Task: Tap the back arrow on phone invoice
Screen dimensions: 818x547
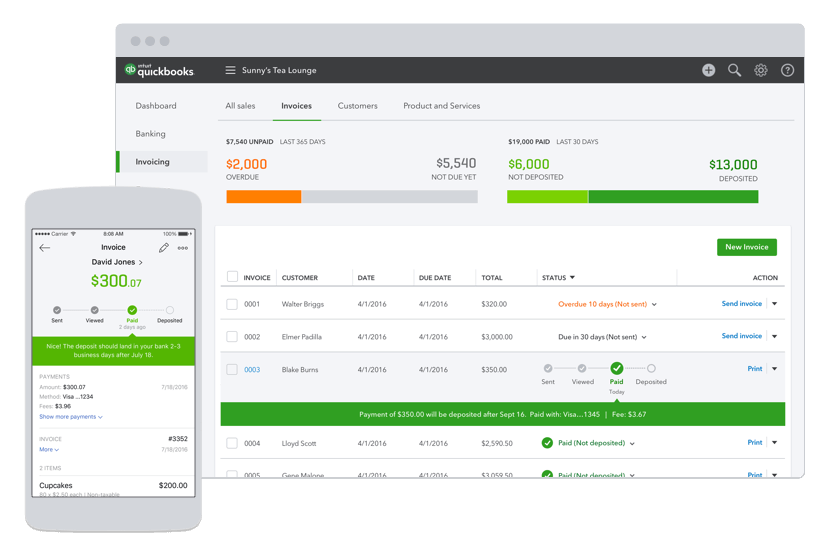Action: point(45,248)
